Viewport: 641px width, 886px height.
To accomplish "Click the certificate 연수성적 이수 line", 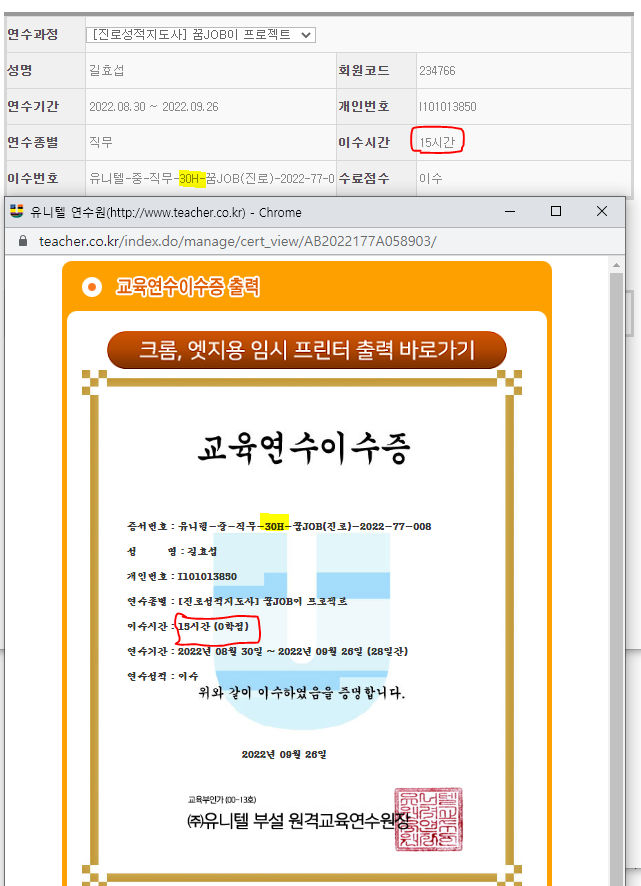I will (163, 676).
